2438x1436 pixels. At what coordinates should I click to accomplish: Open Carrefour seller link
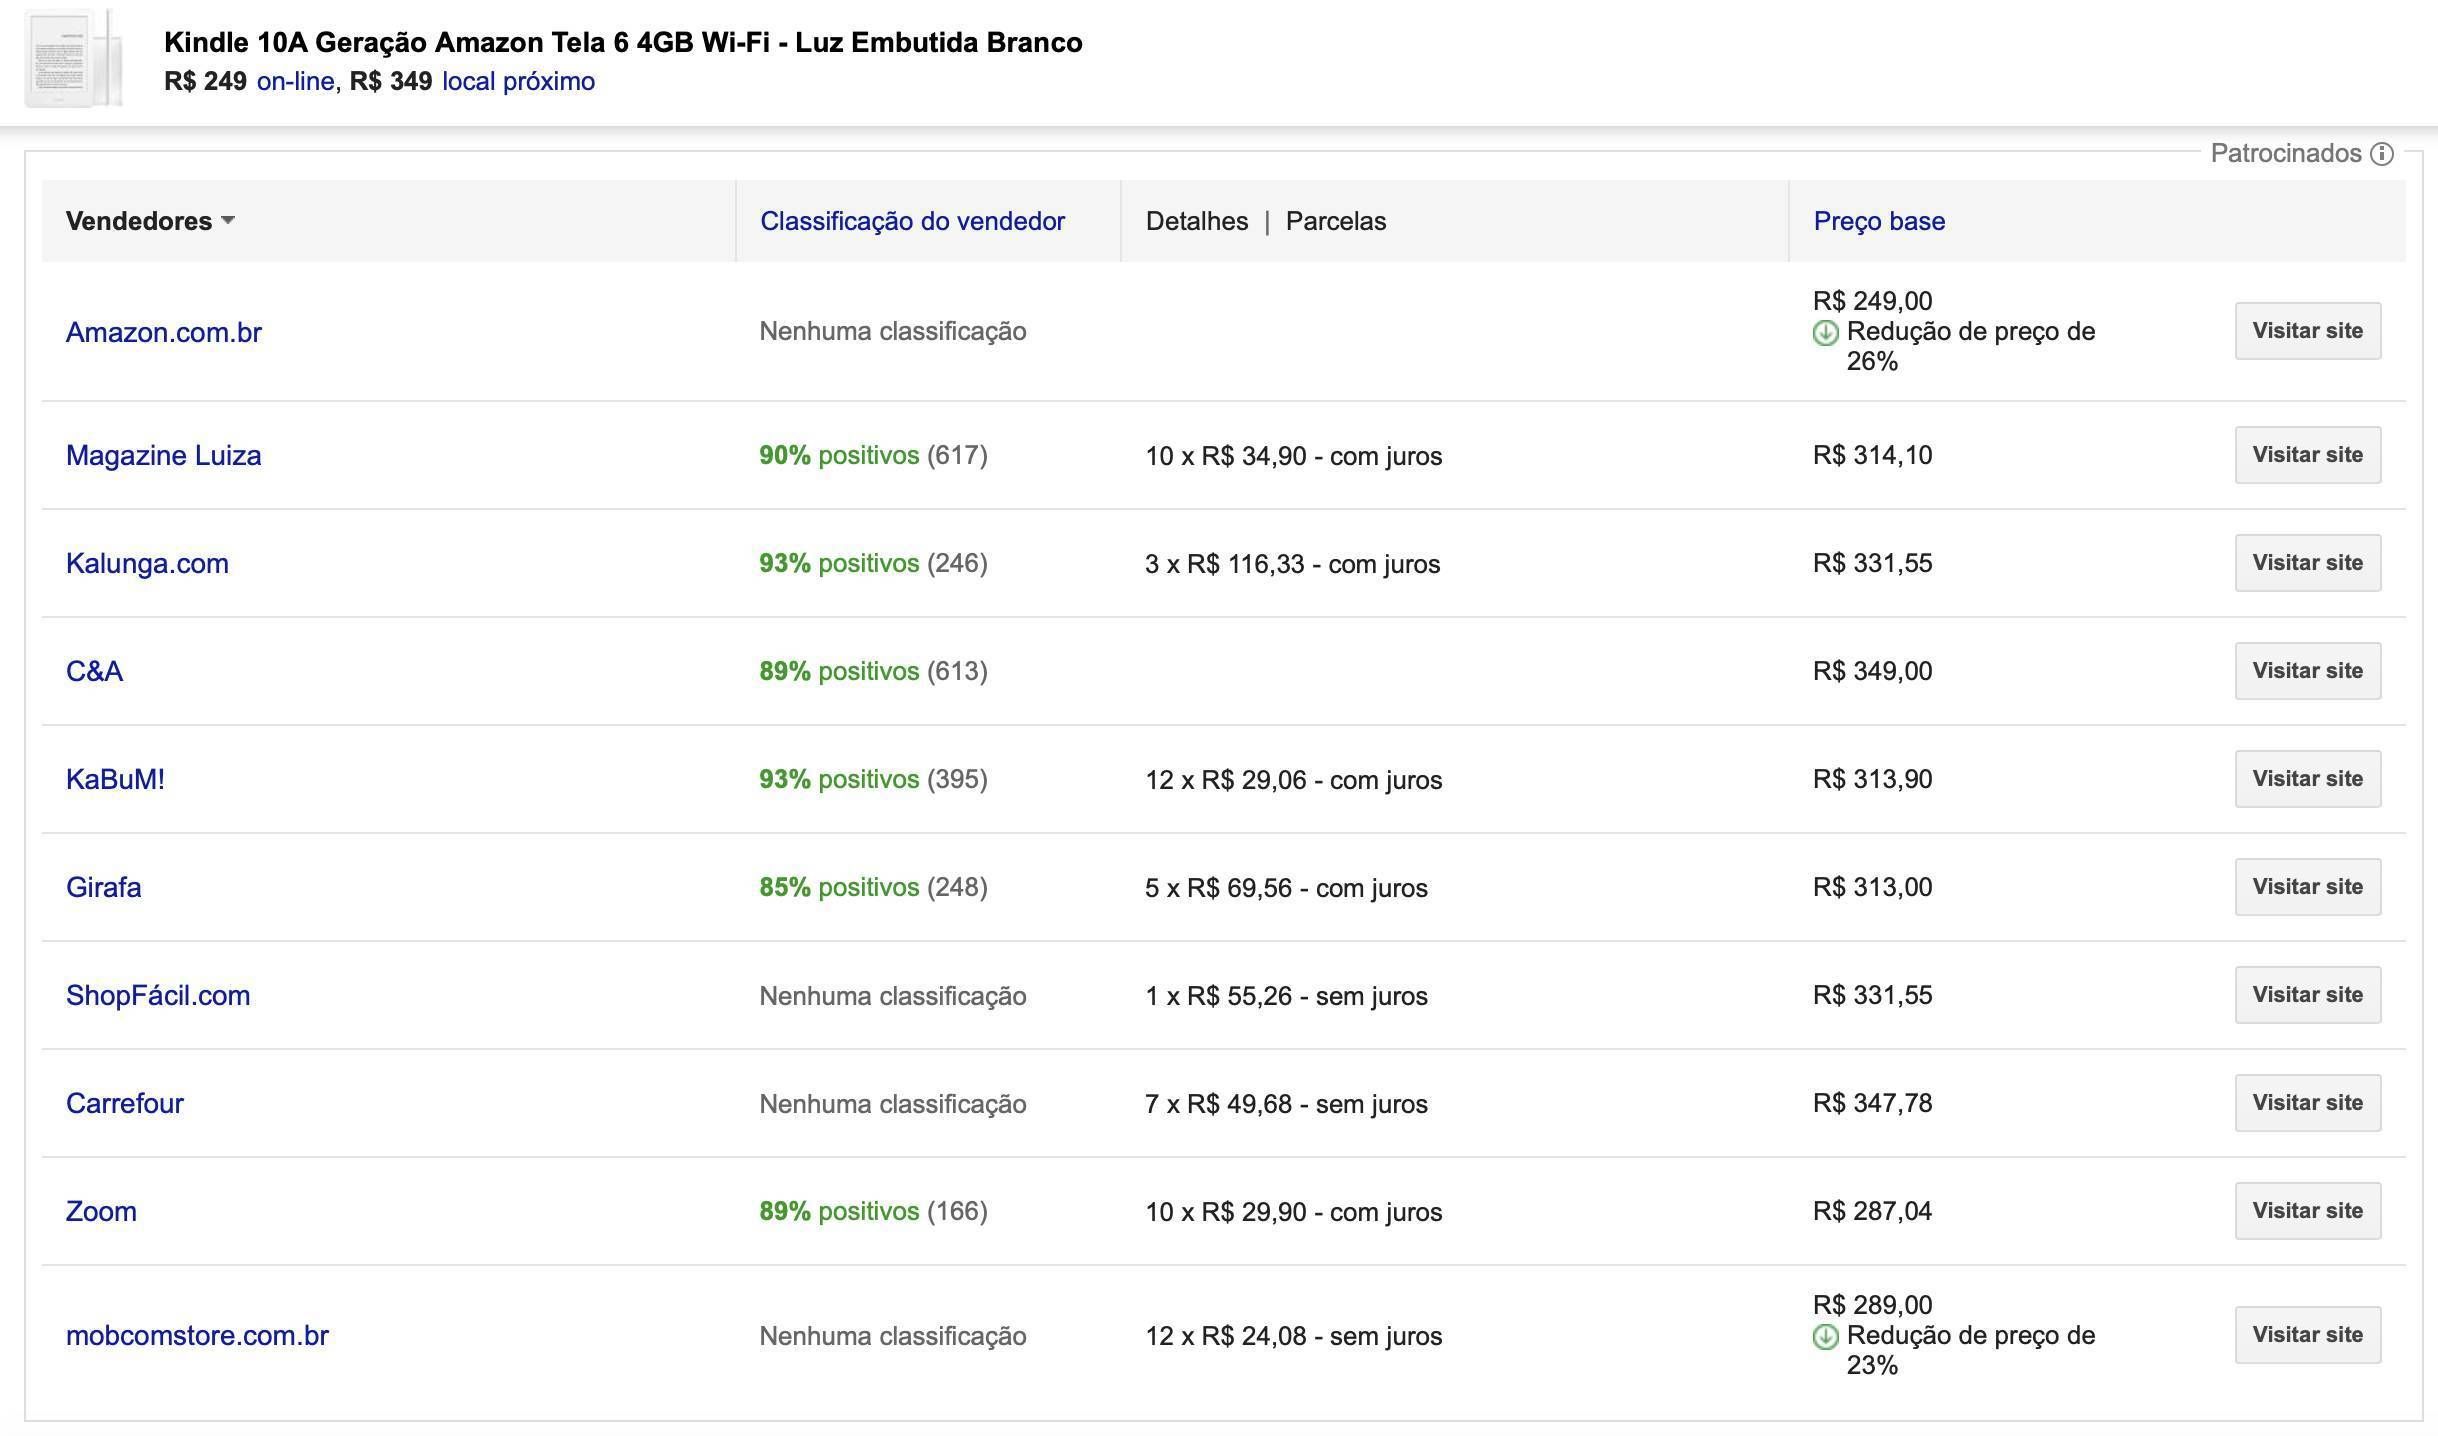(x=125, y=1103)
